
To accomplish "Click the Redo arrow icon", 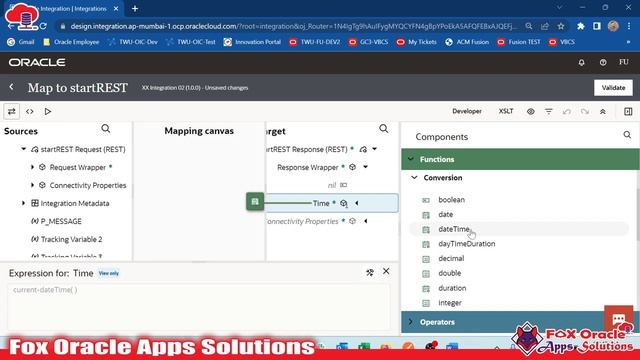I will coord(584,111).
